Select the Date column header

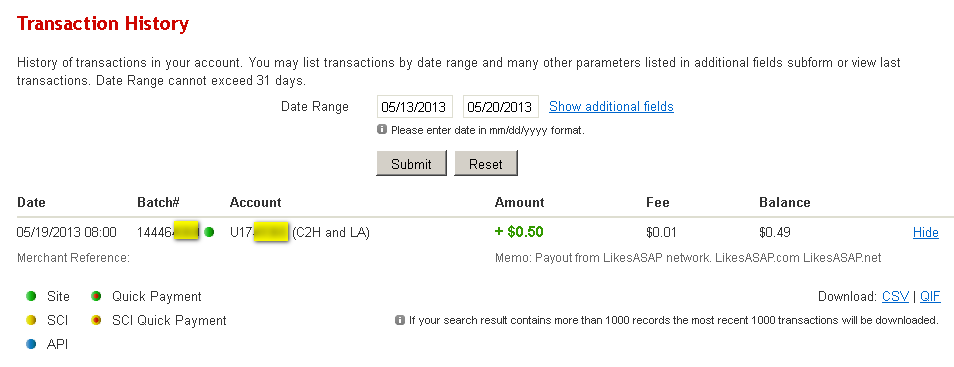coord(31,202)
